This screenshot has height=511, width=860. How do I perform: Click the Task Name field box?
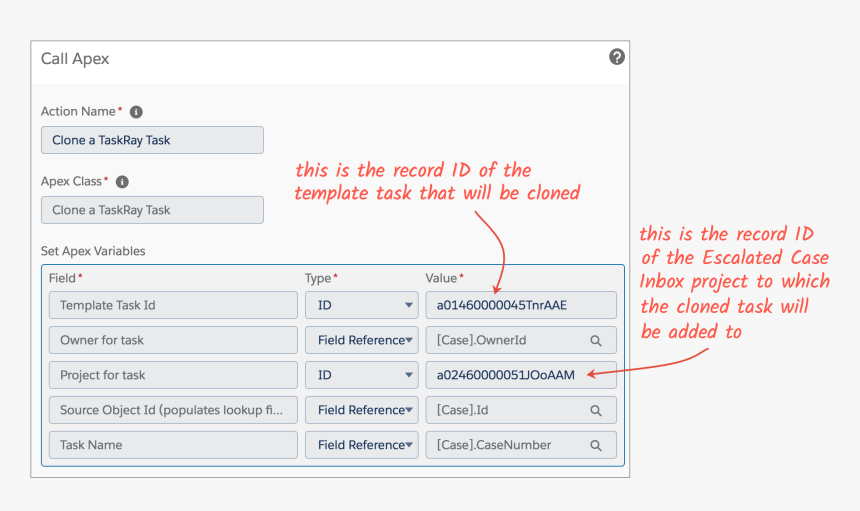(173, 445)
